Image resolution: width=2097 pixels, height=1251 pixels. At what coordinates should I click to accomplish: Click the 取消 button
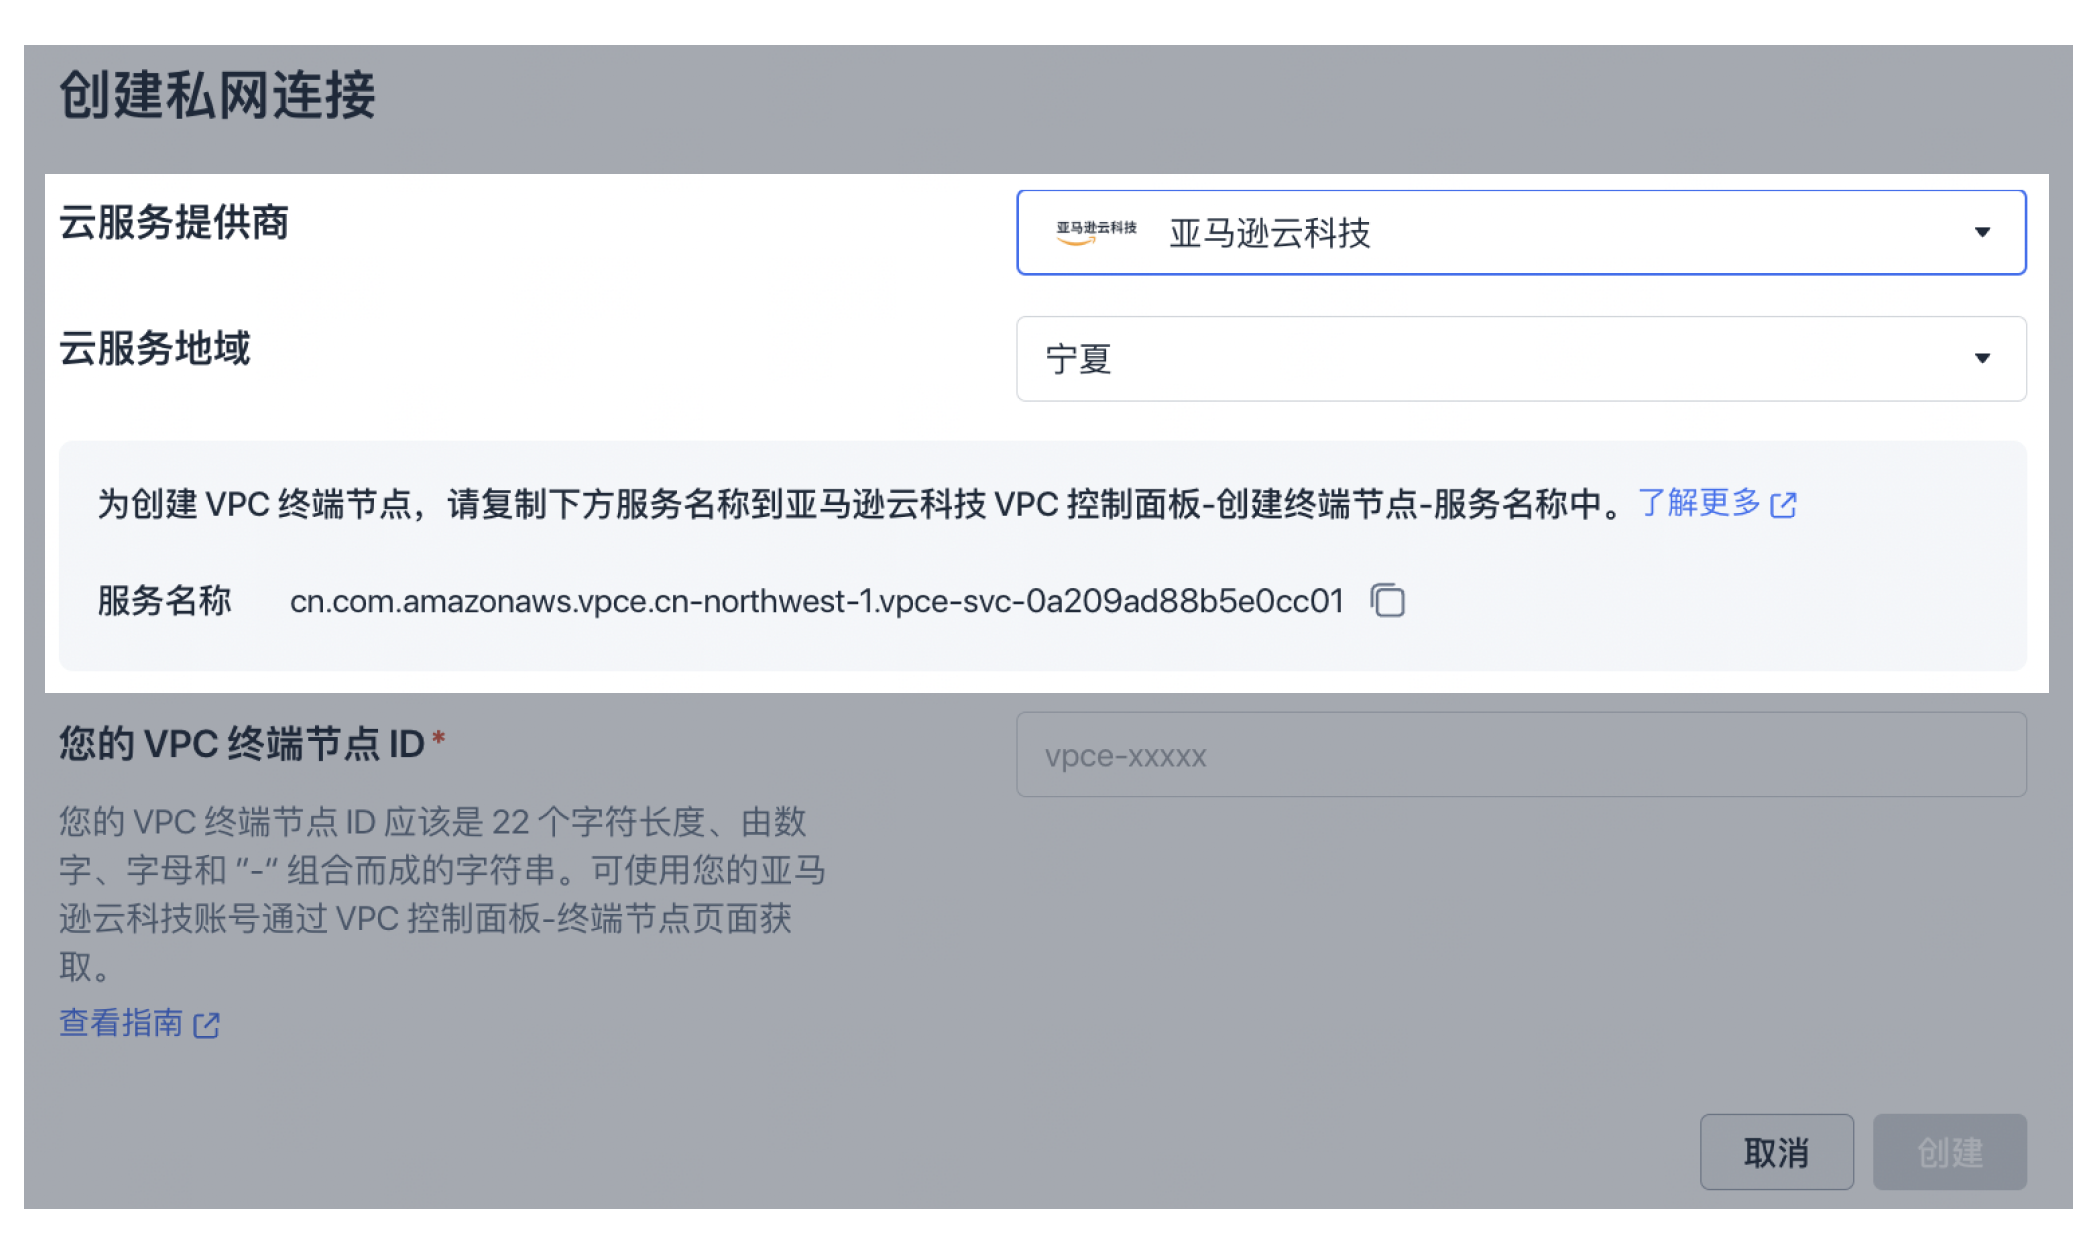point(1776,1152)
